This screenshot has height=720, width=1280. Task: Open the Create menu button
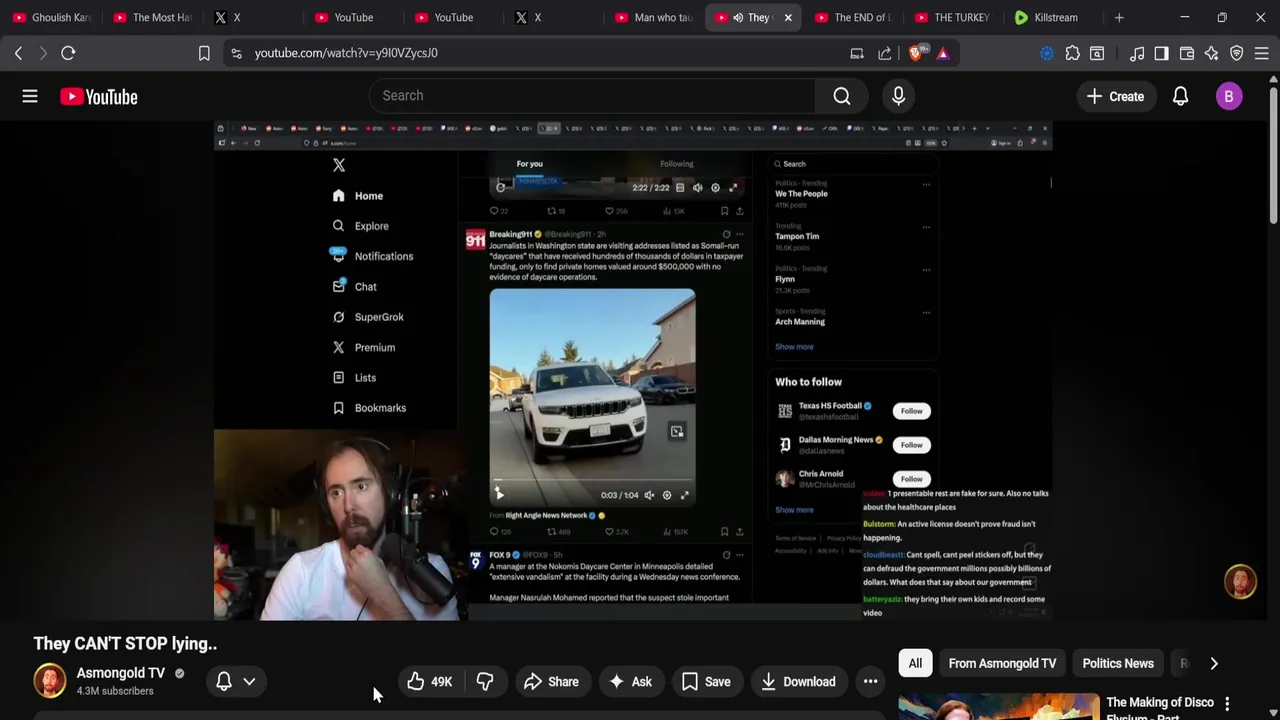(x=1116, y=96)
